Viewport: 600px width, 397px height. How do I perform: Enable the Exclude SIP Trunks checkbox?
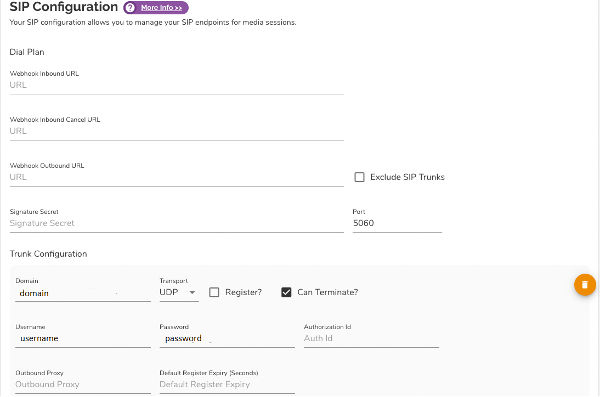tap(359, 177)
